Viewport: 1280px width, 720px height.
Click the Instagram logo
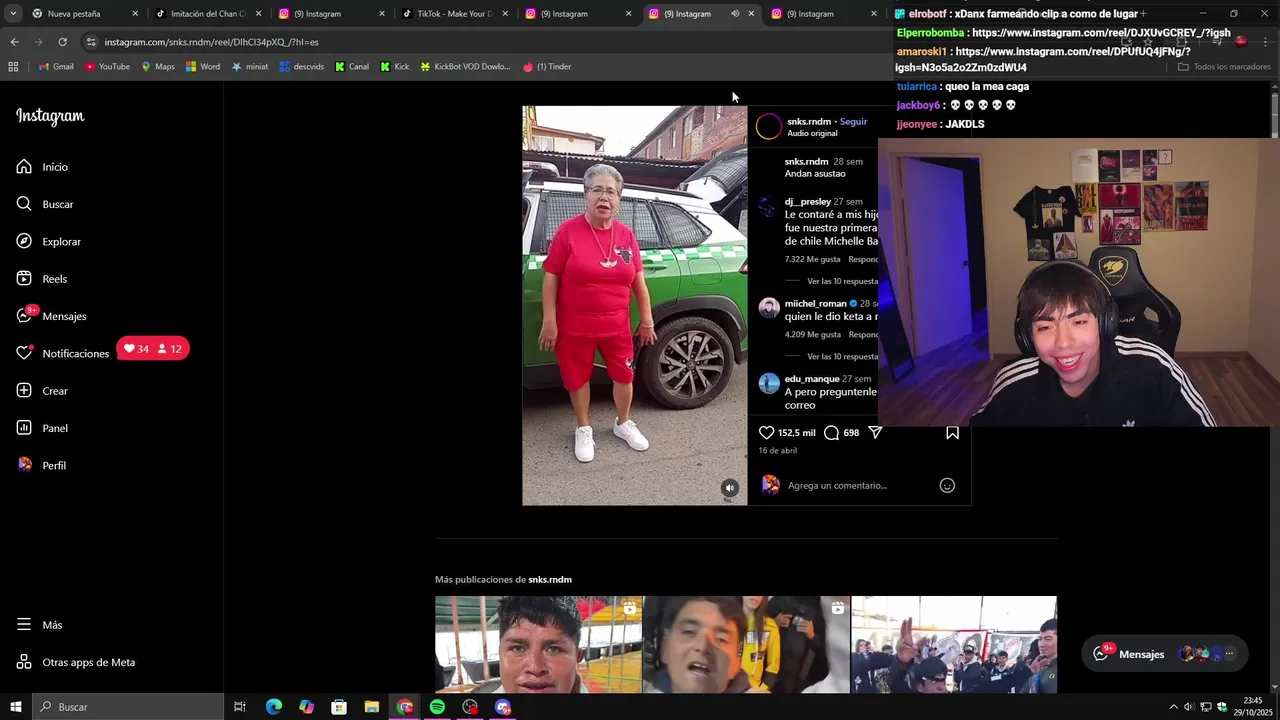[50, 116]
